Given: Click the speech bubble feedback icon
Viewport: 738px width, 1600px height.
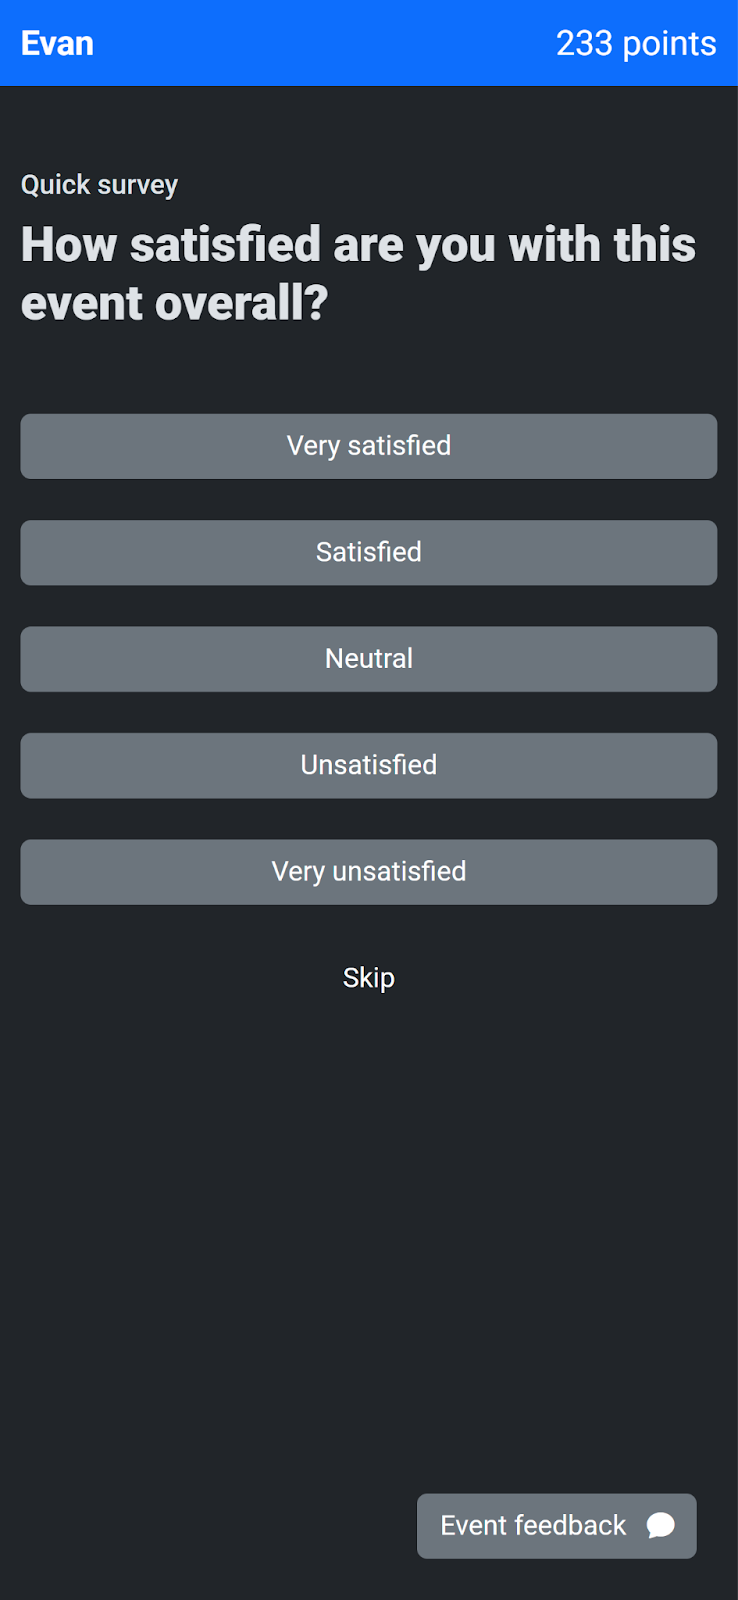Looking at the screenshot, I should [660, 1525].
